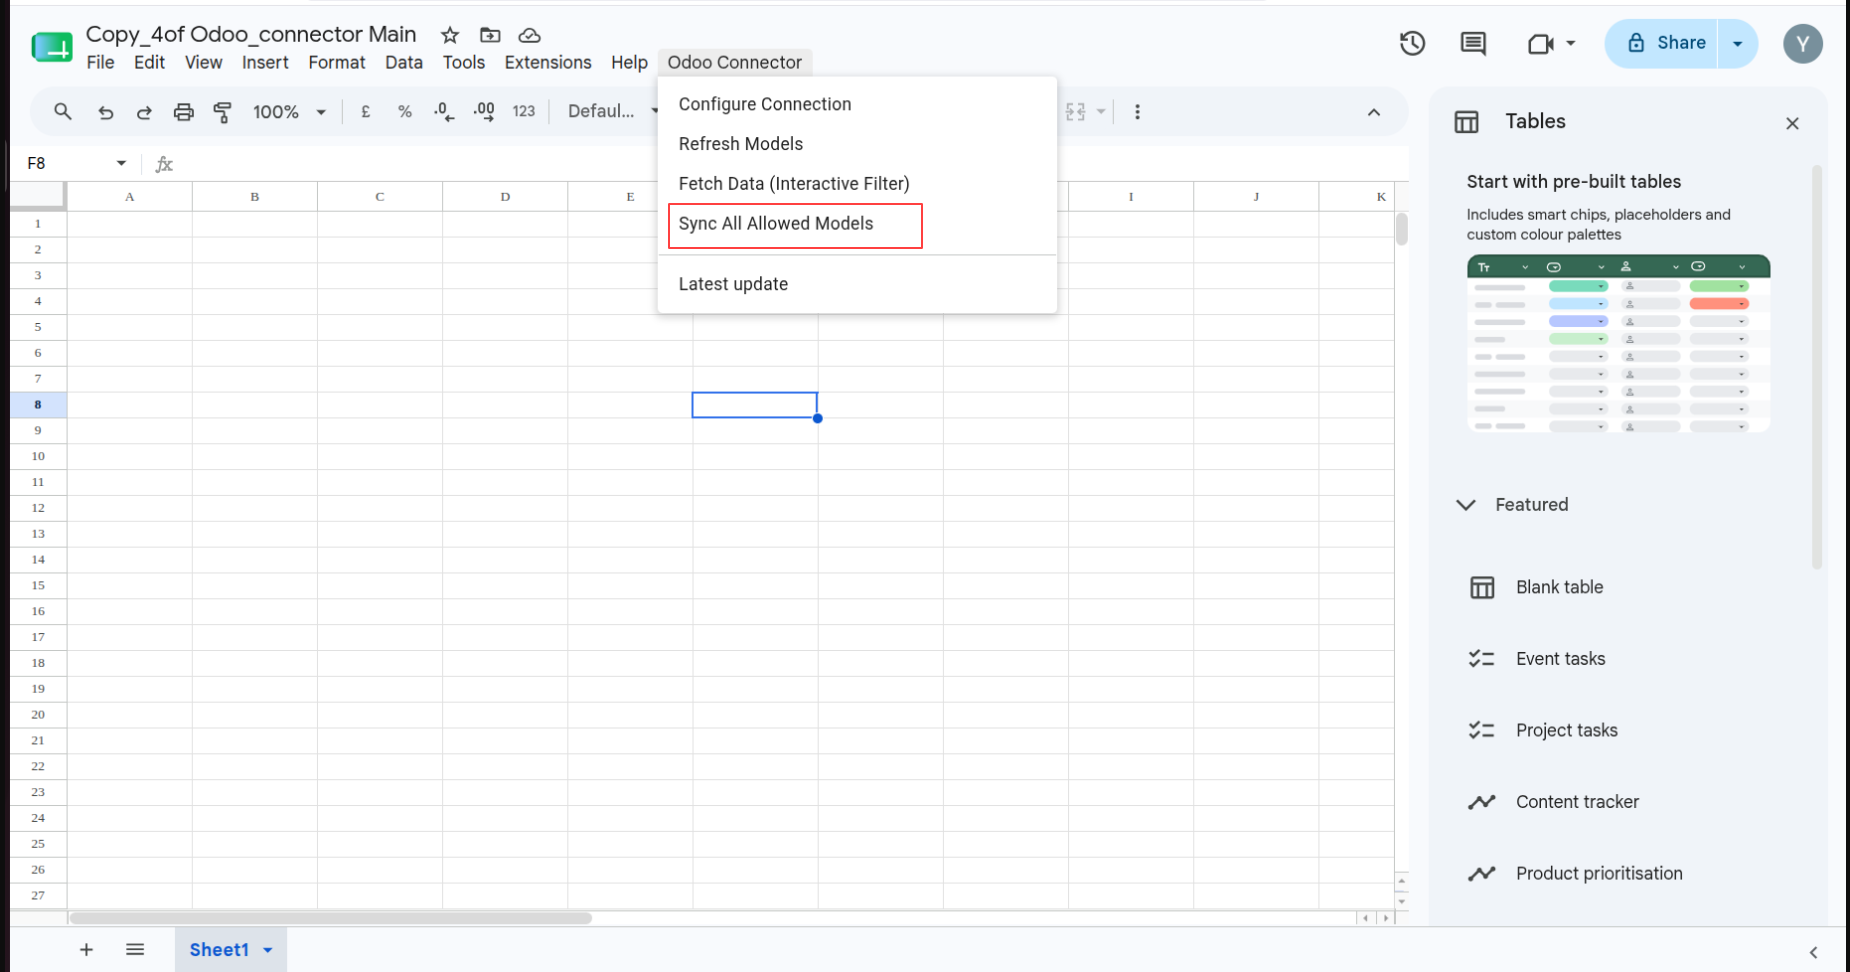Switch to the Sheet1 tab
The height and width of the screenshot is (972, 1850).
click(219, 950)
